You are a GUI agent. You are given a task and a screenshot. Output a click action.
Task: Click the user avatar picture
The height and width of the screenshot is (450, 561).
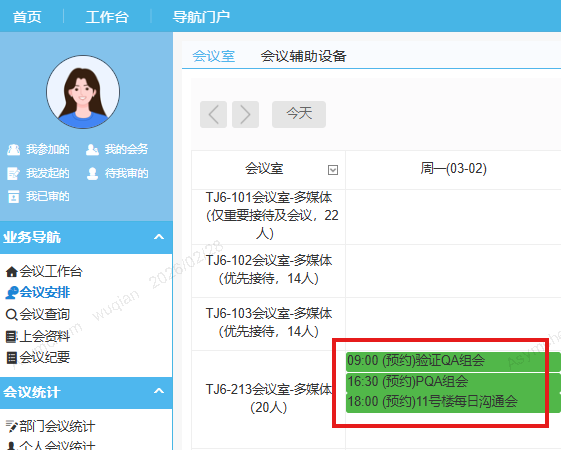pyautogui.click(x=83, y=92)
